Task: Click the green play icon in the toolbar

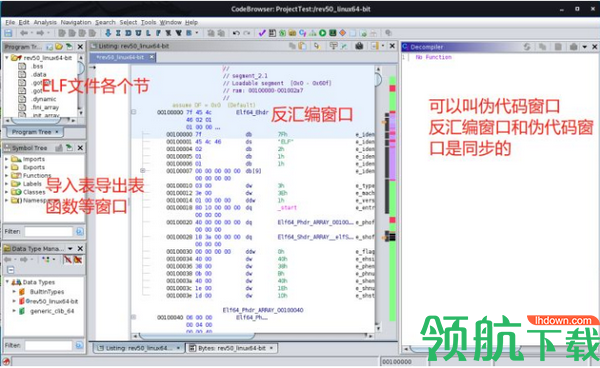Action: click(x=323, y=33)
